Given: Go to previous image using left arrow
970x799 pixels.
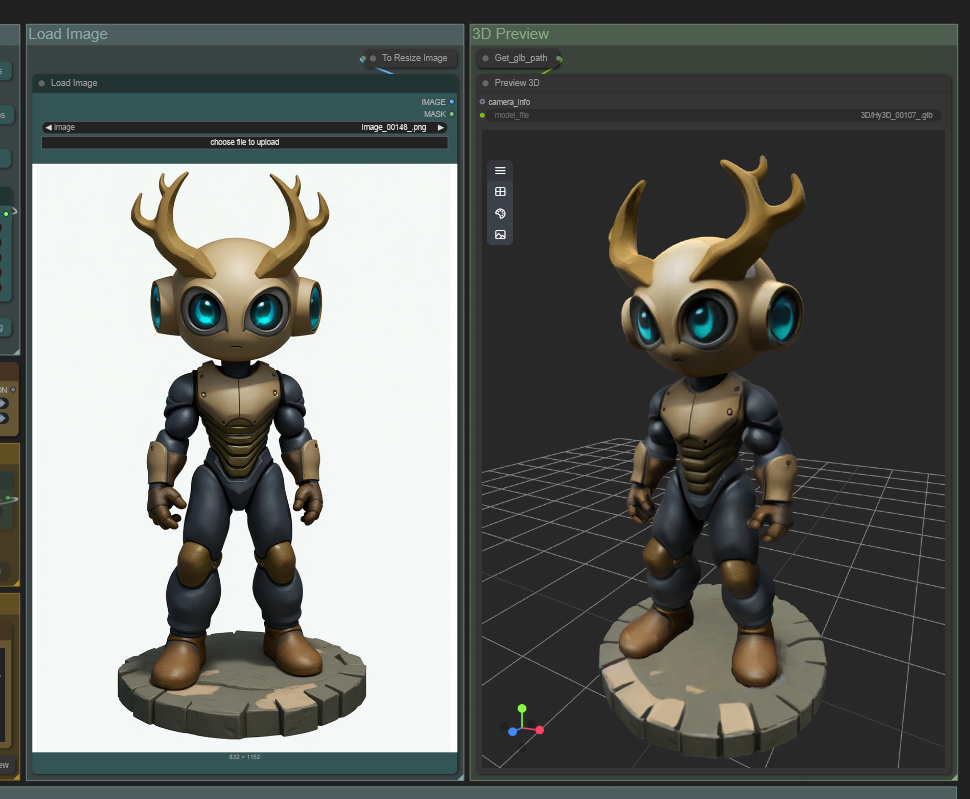Looking at the screenshot, I should 48,128.
